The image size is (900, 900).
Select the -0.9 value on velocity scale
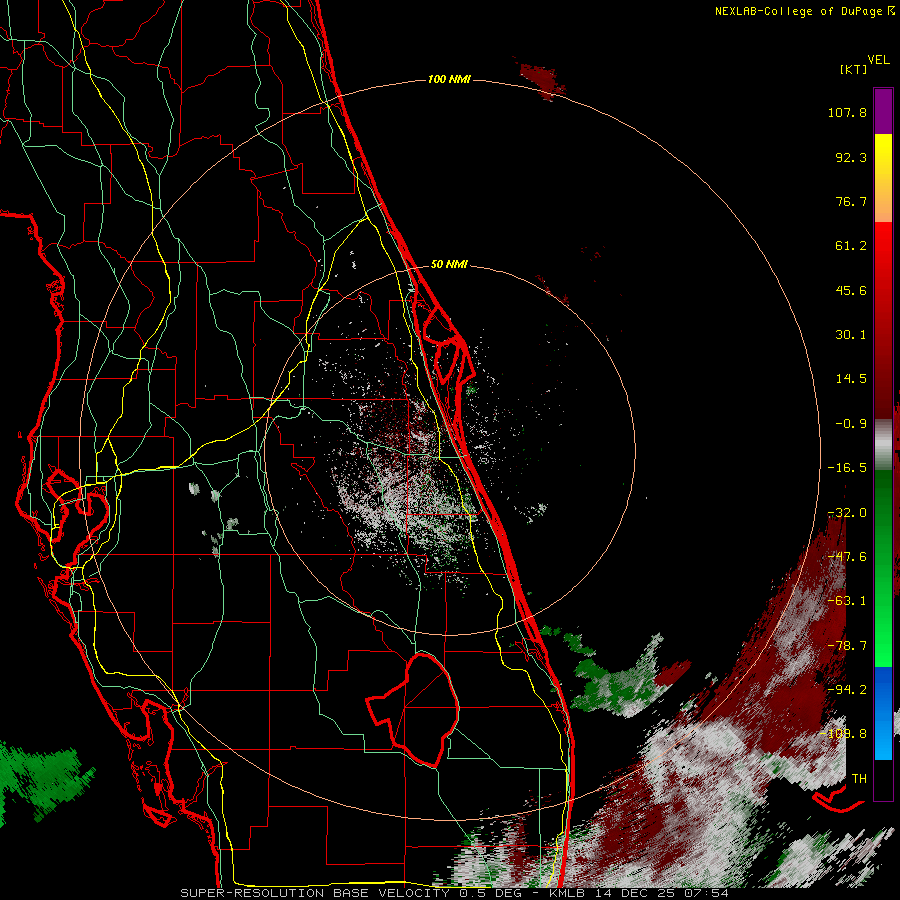click(x=851, y=424)
